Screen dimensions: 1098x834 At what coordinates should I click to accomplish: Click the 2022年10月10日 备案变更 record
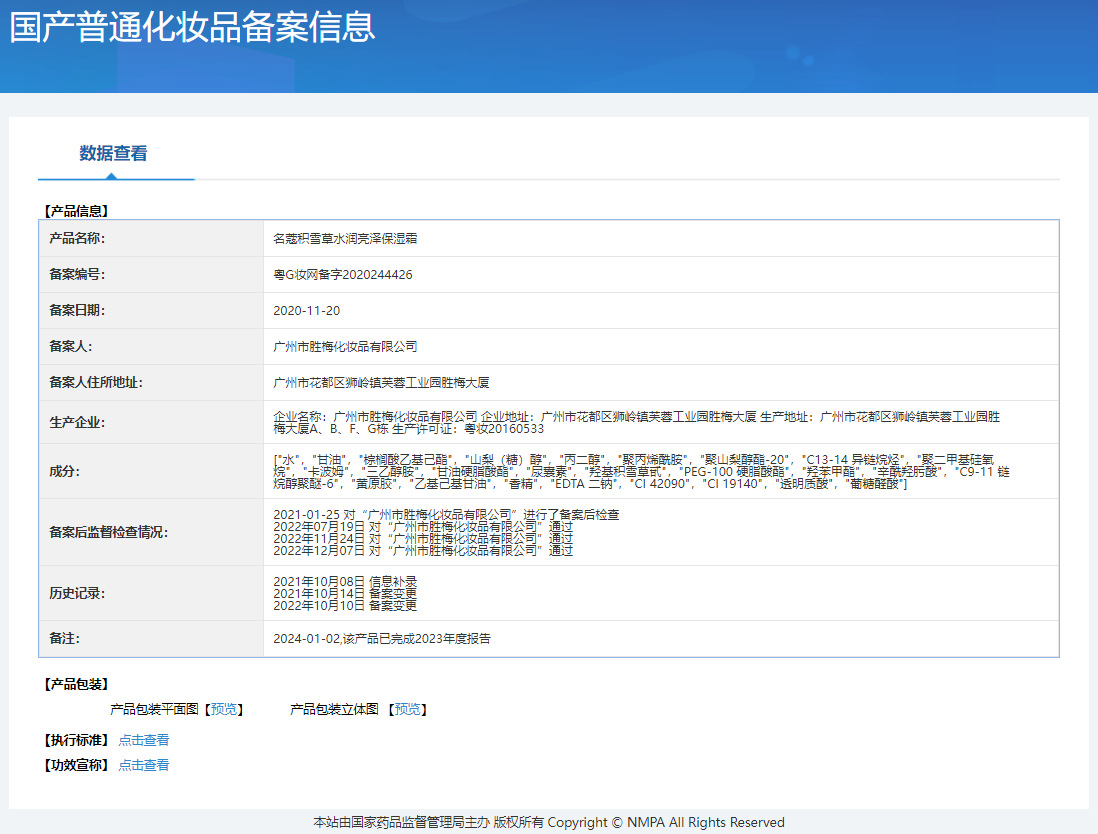(x=345, y=605)
